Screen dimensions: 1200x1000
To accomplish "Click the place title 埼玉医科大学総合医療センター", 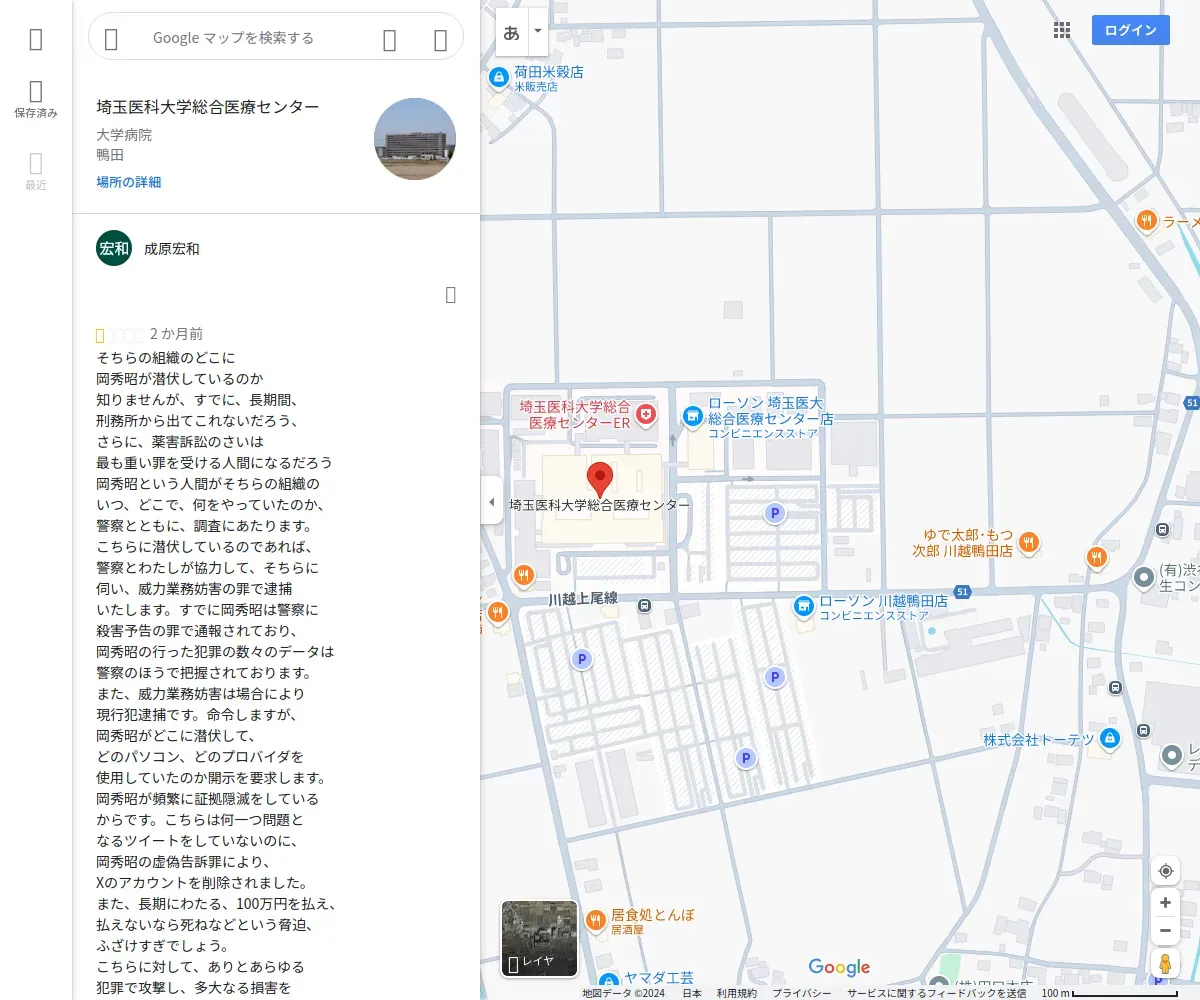I will 208,107.
